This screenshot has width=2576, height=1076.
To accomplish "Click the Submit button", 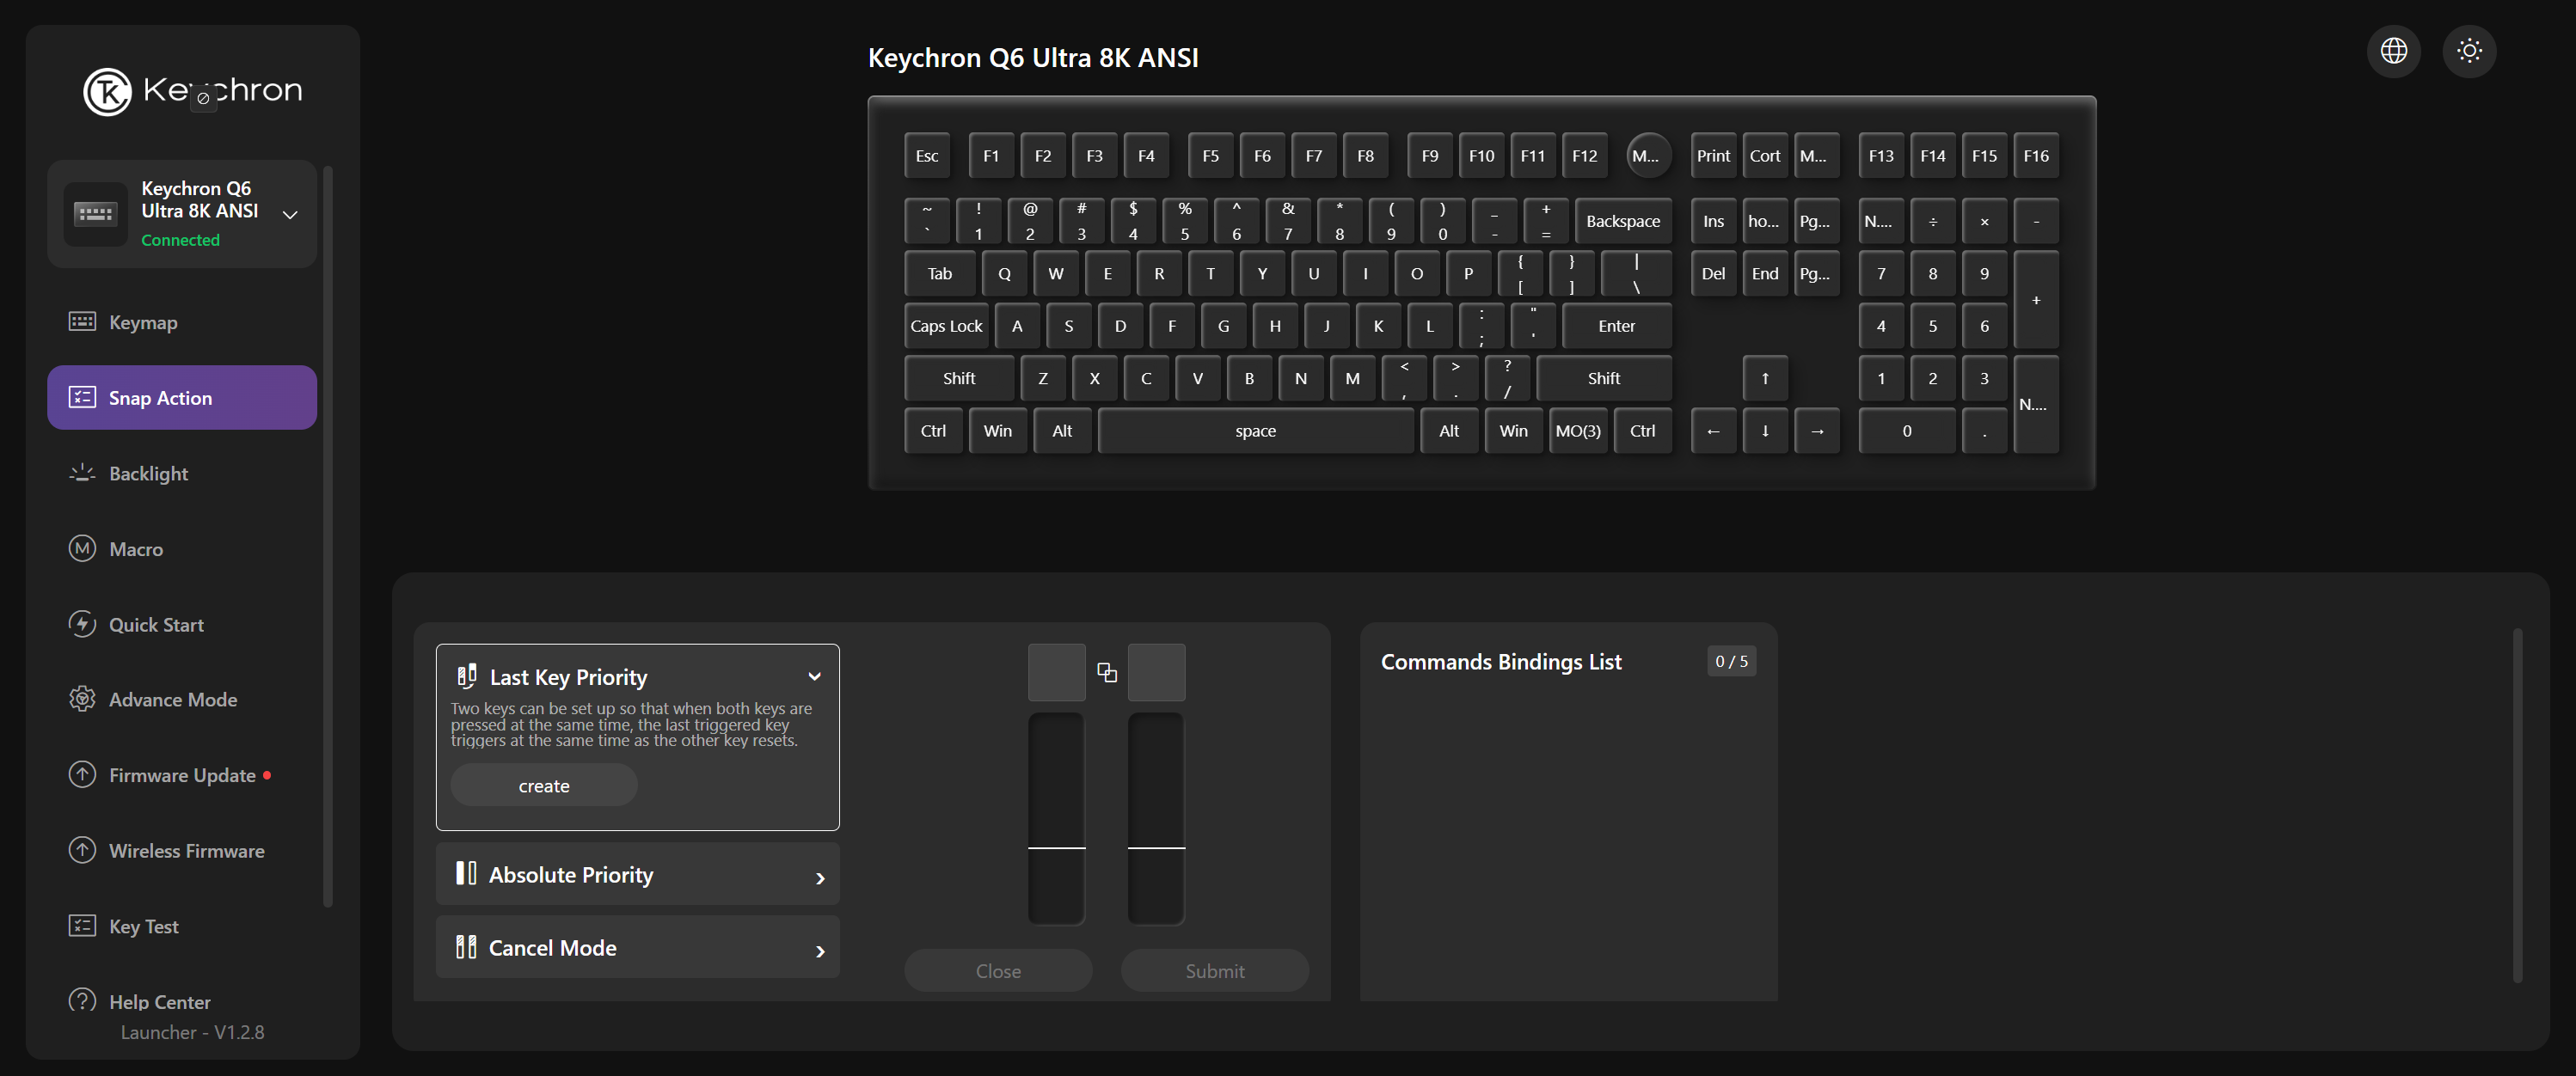I will 1214,971.
